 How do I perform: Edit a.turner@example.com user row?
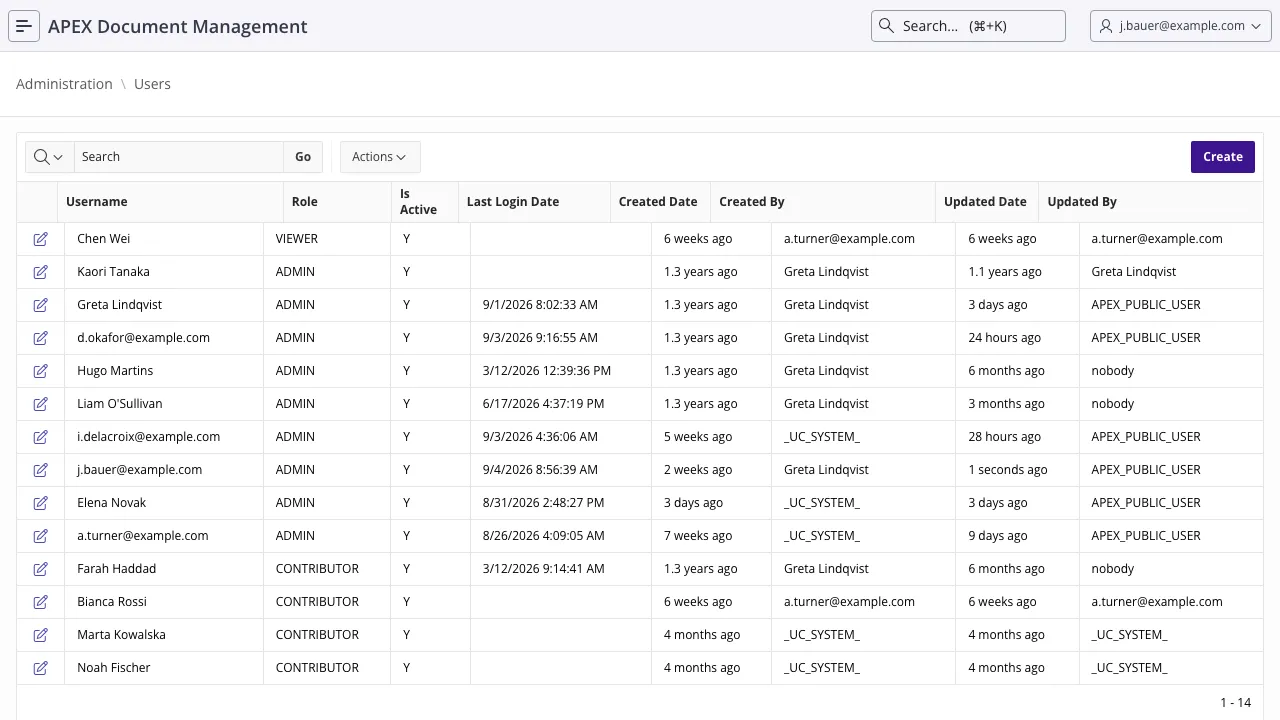pos(41,536)
